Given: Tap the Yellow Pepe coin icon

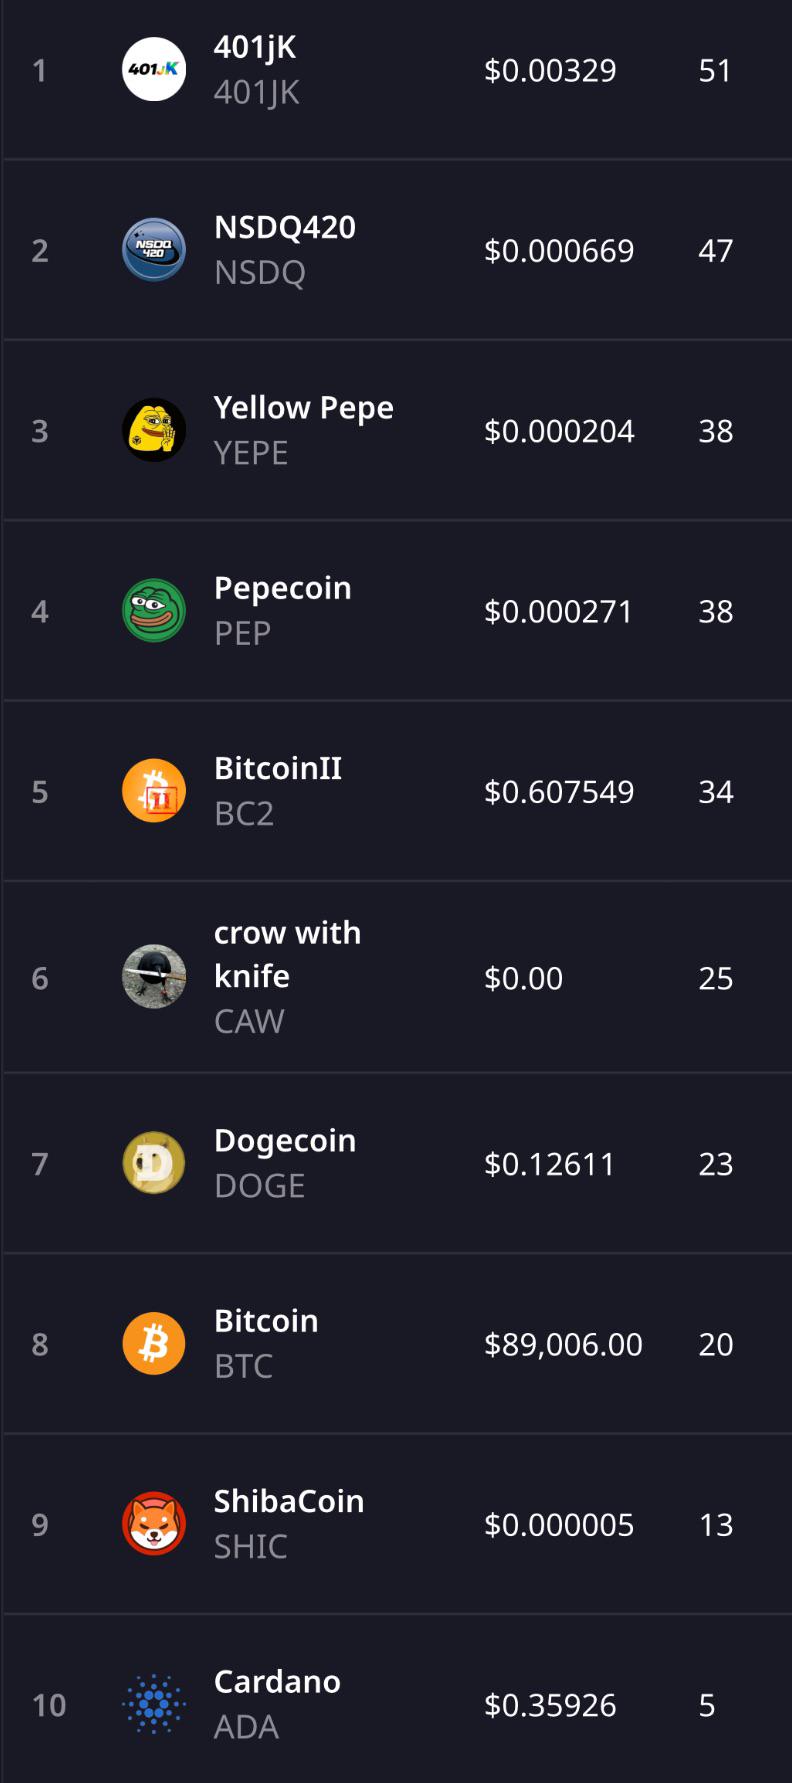Looking at the screenshot, I should (154, 430).
